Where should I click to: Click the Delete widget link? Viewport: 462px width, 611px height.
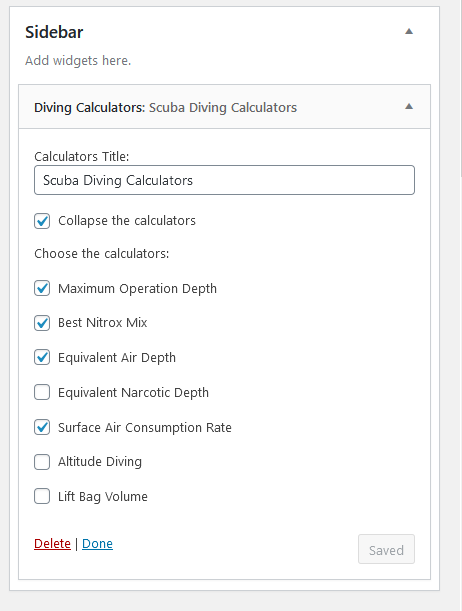52,544
